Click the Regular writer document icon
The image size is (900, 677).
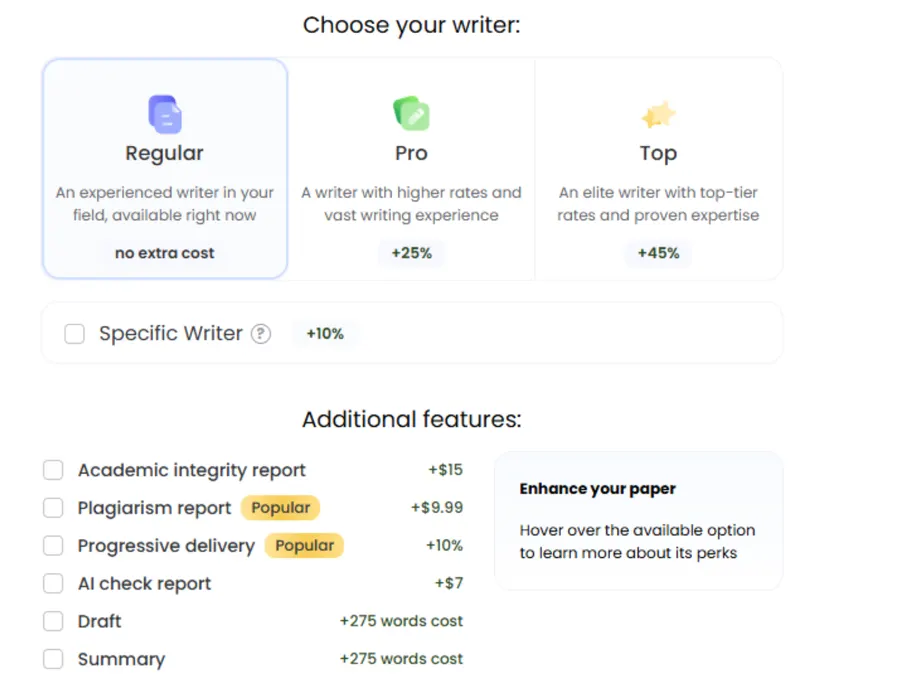165,114
